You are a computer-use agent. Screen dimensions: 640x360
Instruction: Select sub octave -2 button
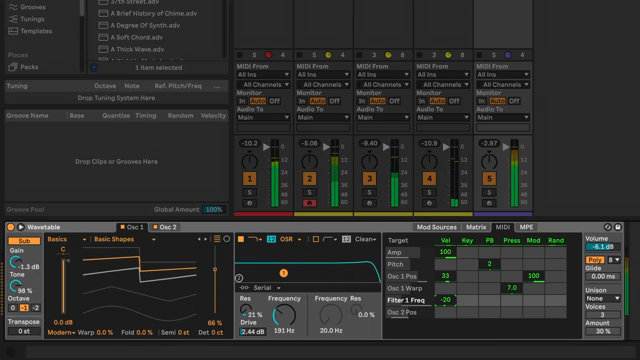point(36,308)
